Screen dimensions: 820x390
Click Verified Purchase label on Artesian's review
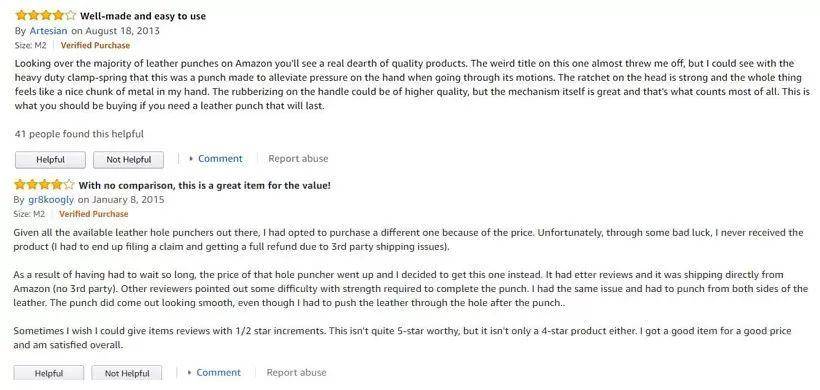coord(95,45)
